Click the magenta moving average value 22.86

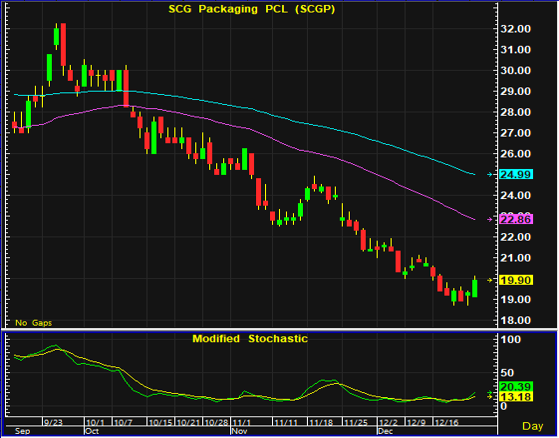coord(516,219)
